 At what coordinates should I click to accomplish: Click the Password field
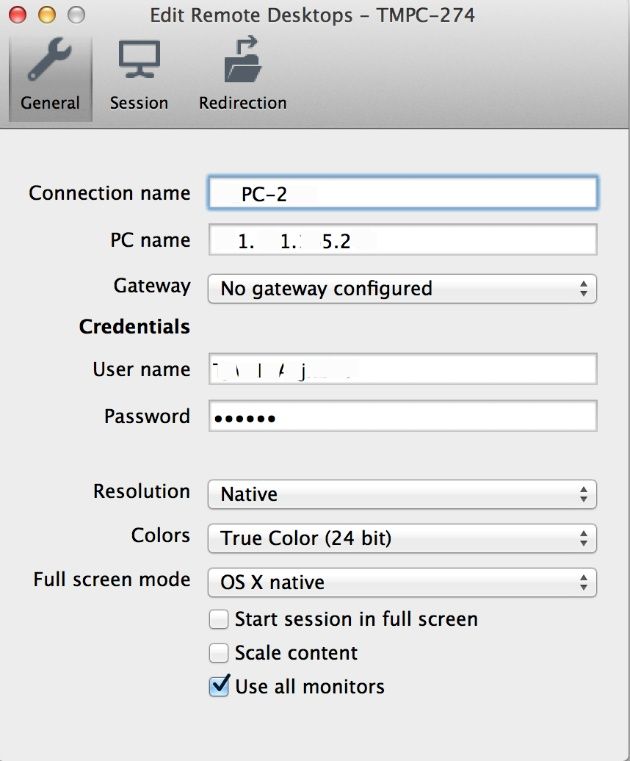[x=403, y=416]
